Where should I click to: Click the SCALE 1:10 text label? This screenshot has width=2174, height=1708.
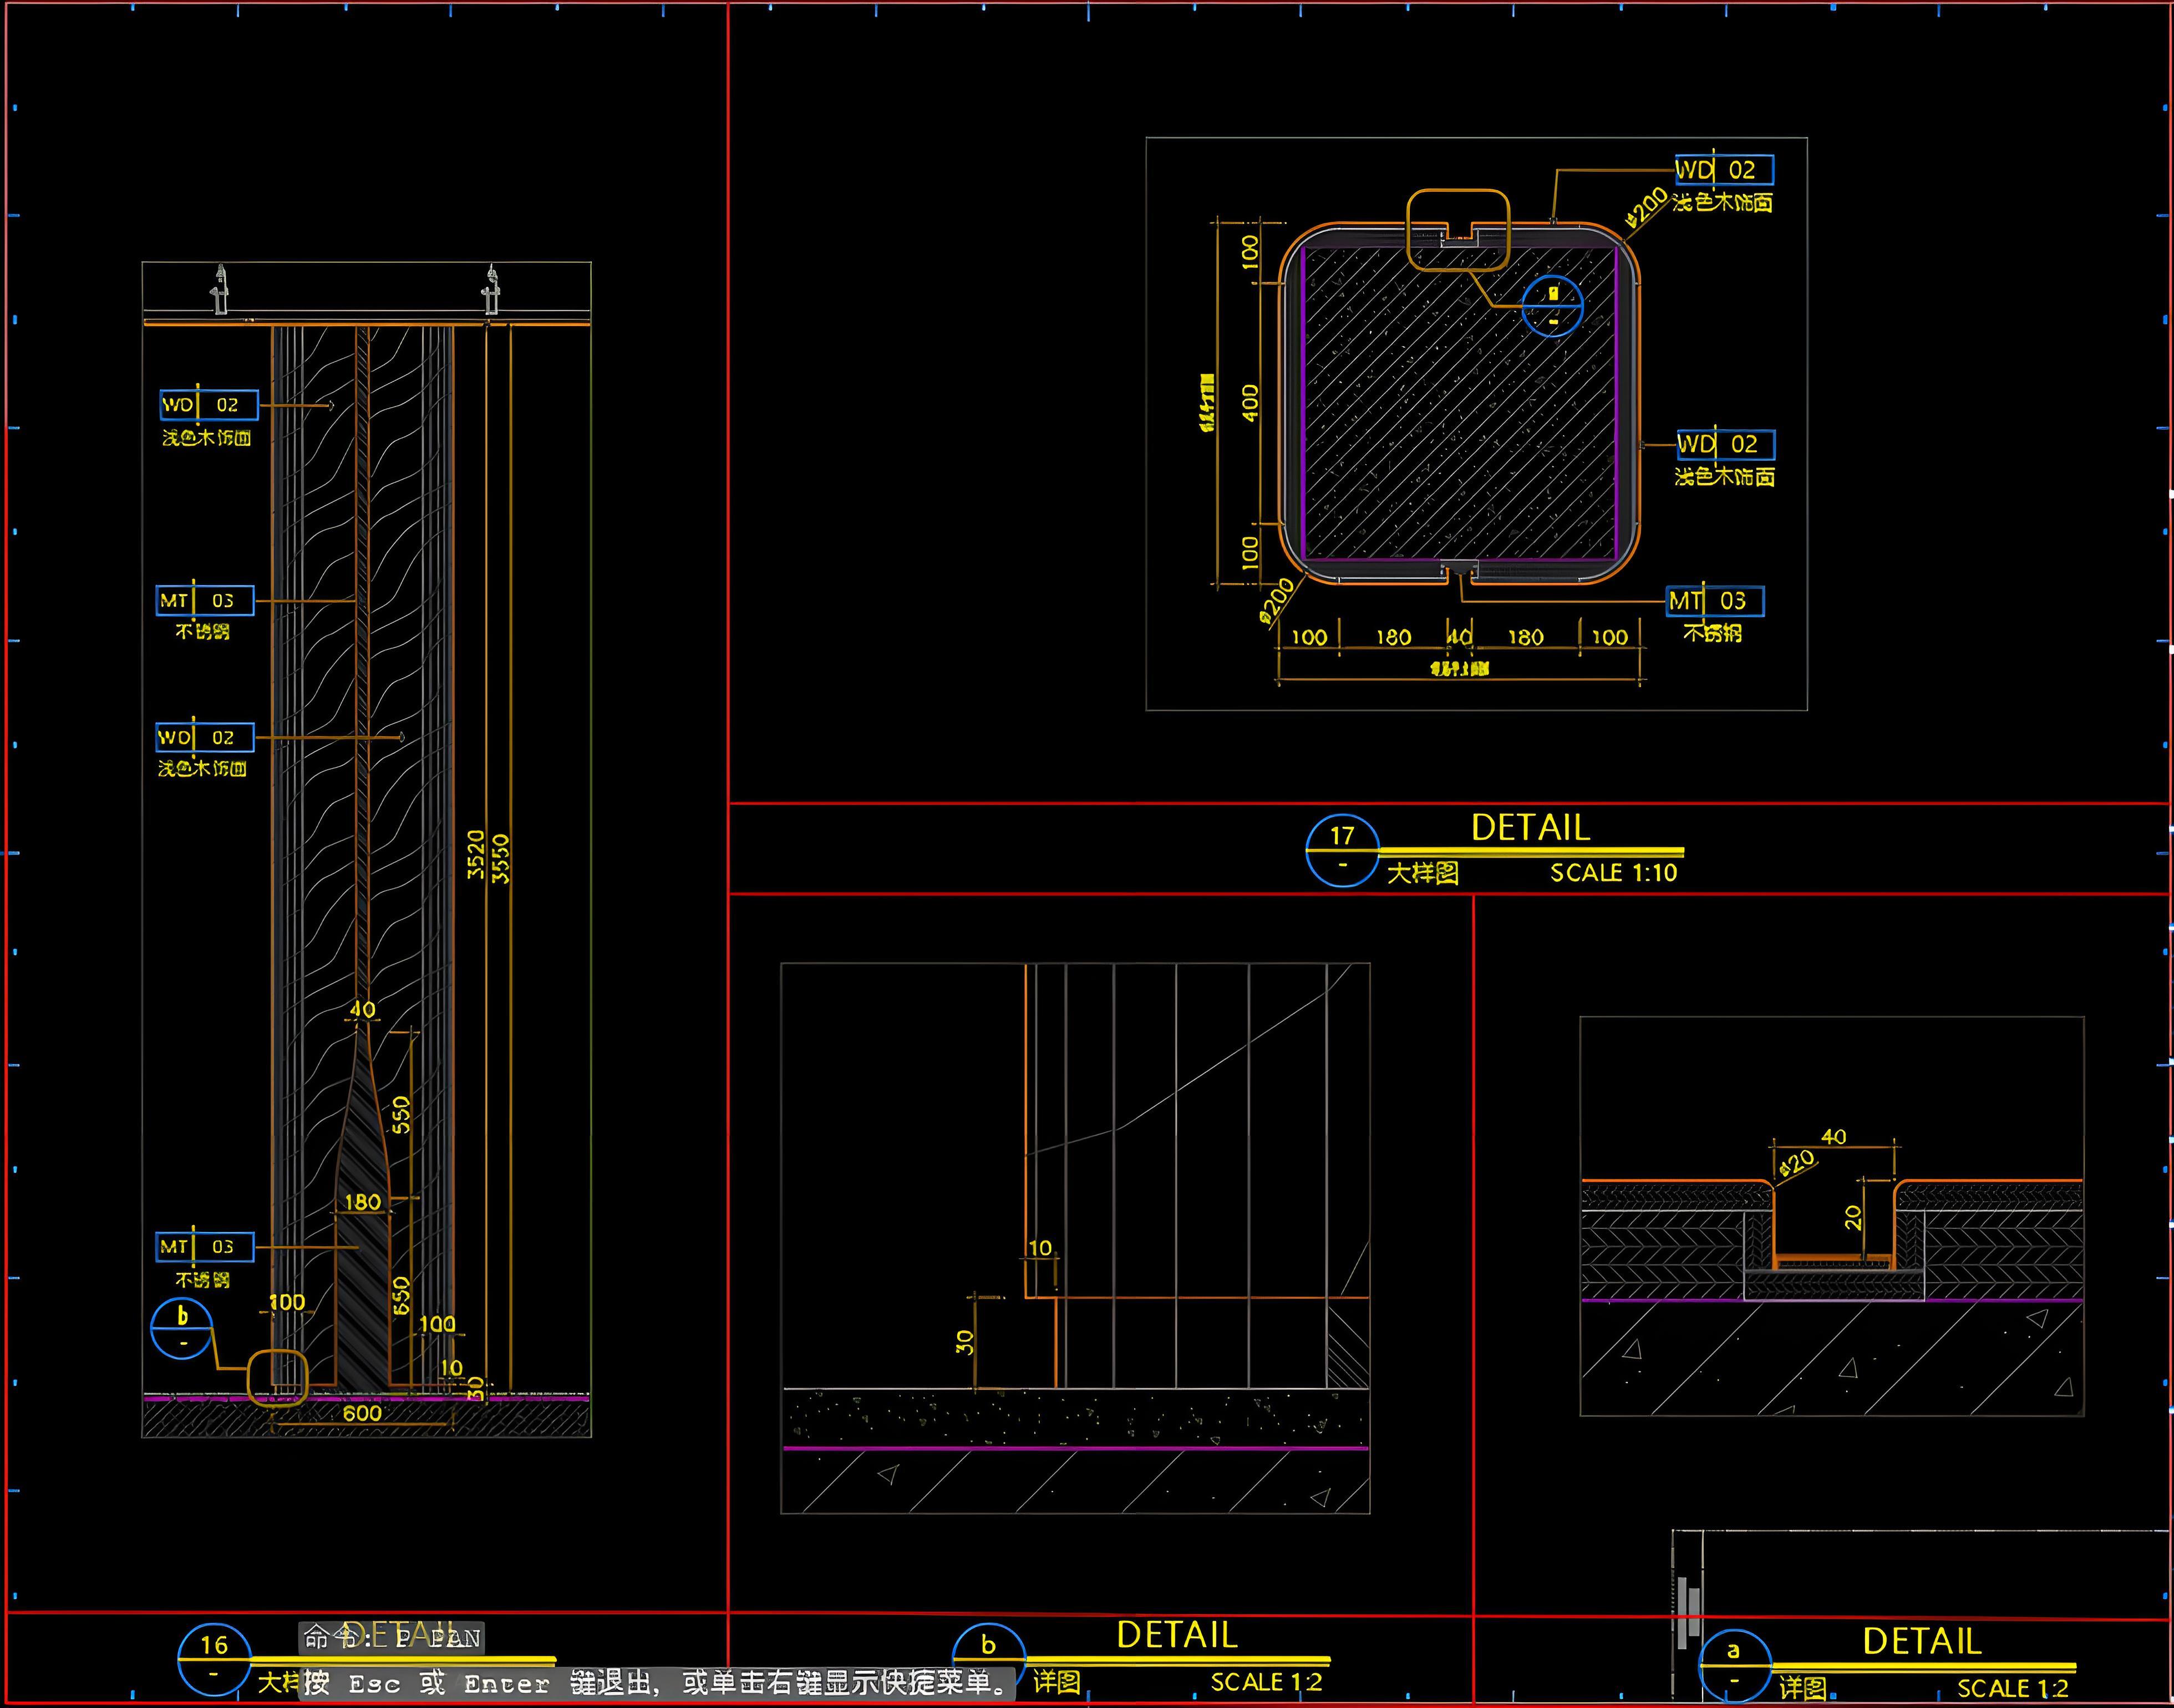point(1613,873)
